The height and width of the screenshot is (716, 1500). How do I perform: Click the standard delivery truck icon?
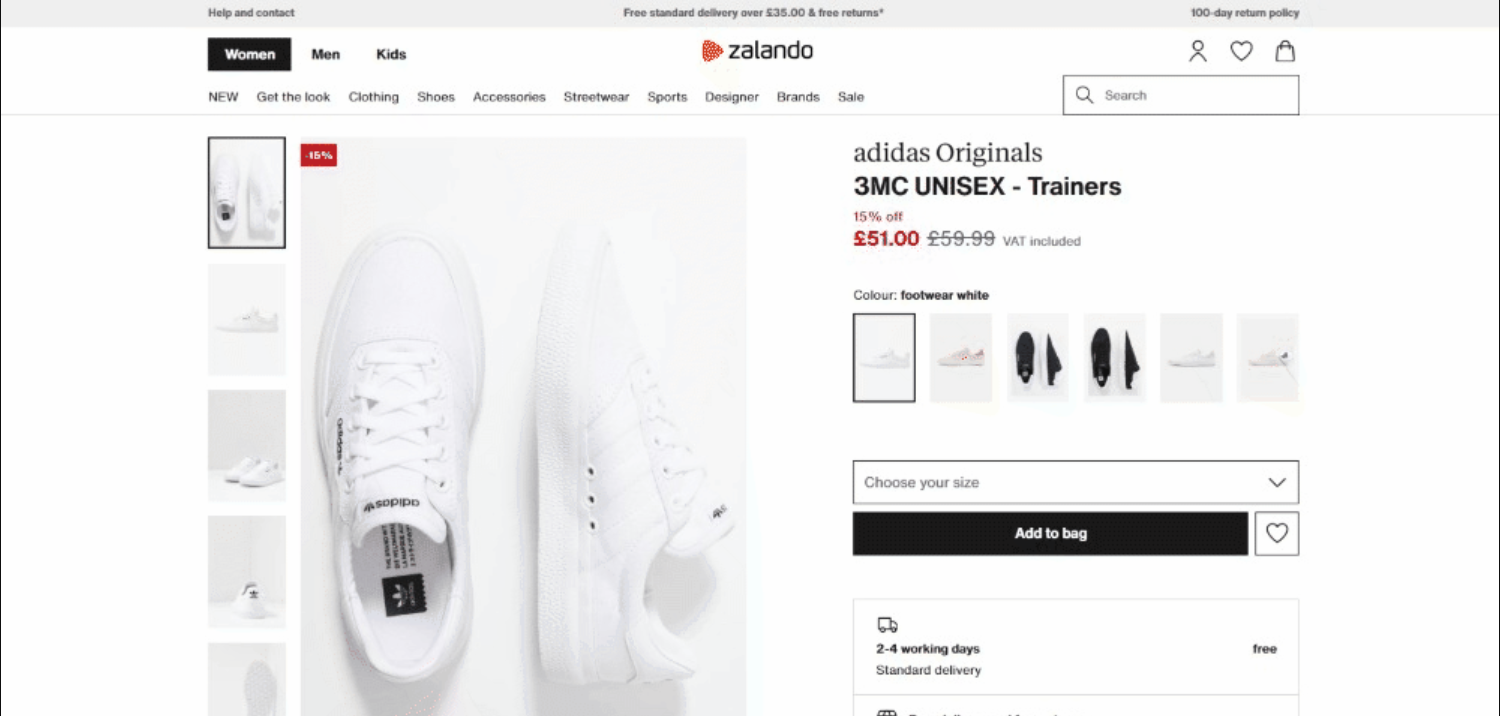point(887,623)
